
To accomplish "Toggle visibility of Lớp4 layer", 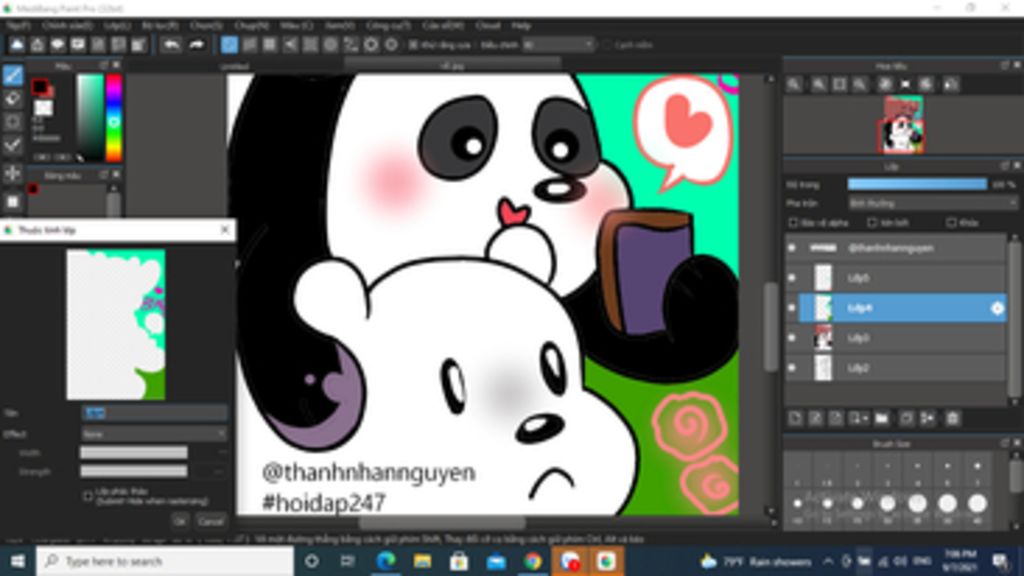I will pyautogui.click(x=792, y=308).
